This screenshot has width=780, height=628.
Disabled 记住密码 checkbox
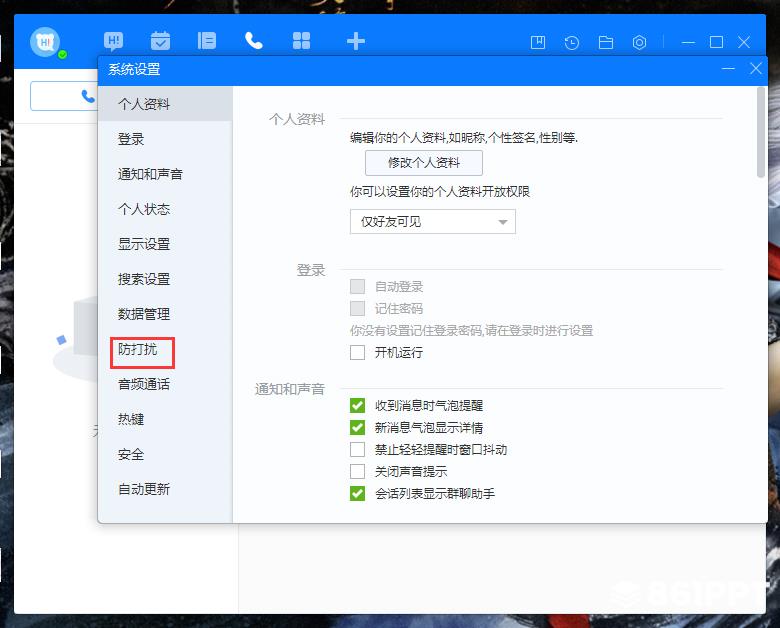(357, 309)
